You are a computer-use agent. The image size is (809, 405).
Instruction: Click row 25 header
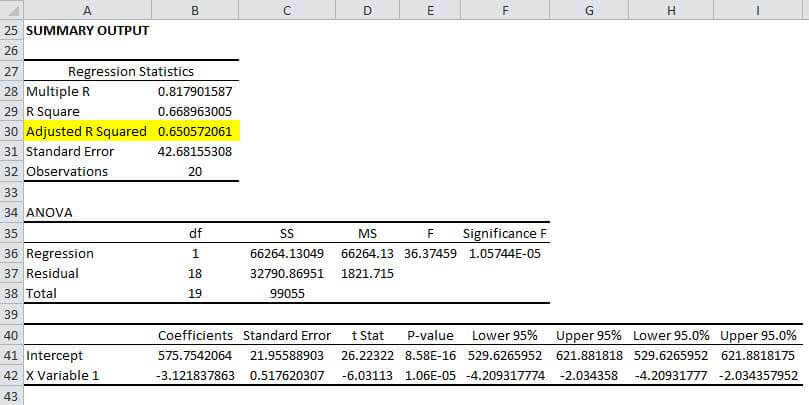(x=11, y=31)
